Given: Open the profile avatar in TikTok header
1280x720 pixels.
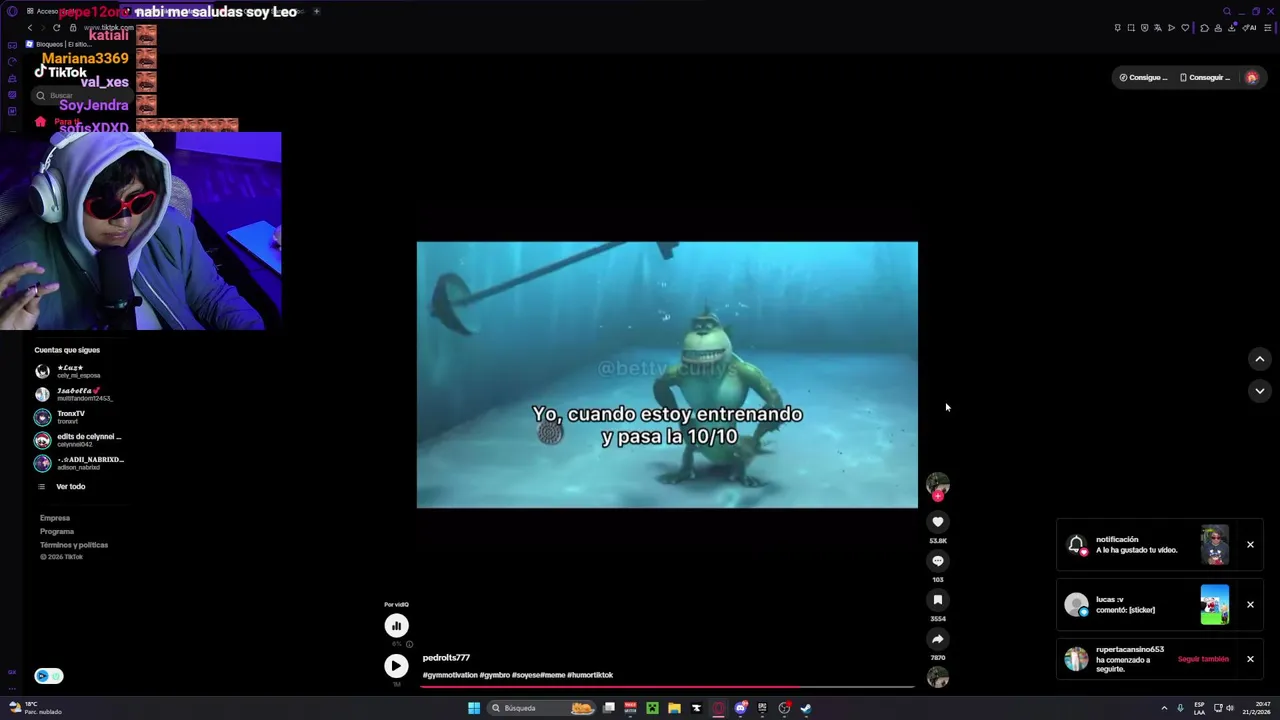Looking at the screenshot, I should pos(1251,77).
